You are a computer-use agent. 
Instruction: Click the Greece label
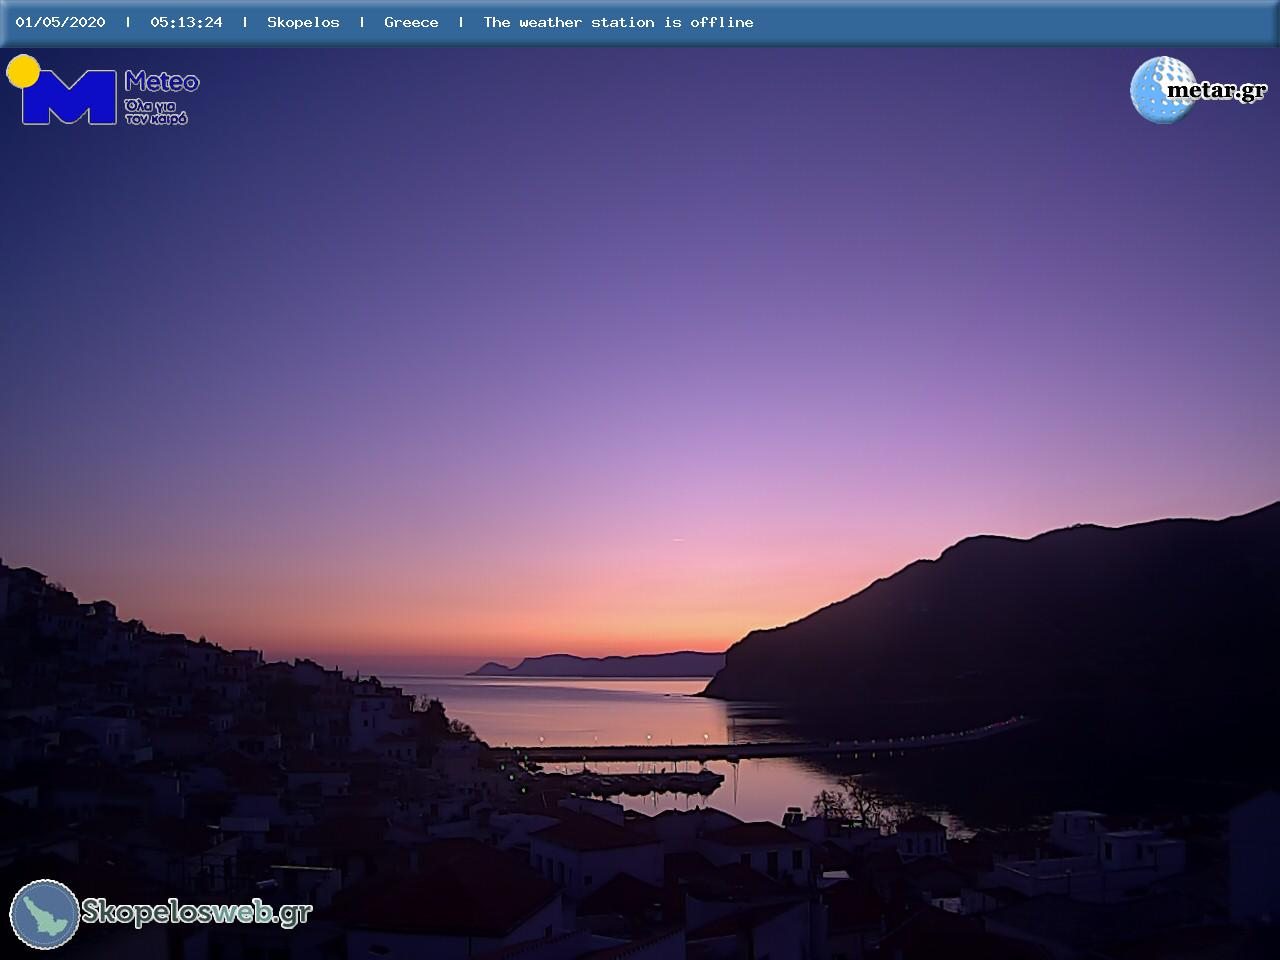(x=411, y=22)
